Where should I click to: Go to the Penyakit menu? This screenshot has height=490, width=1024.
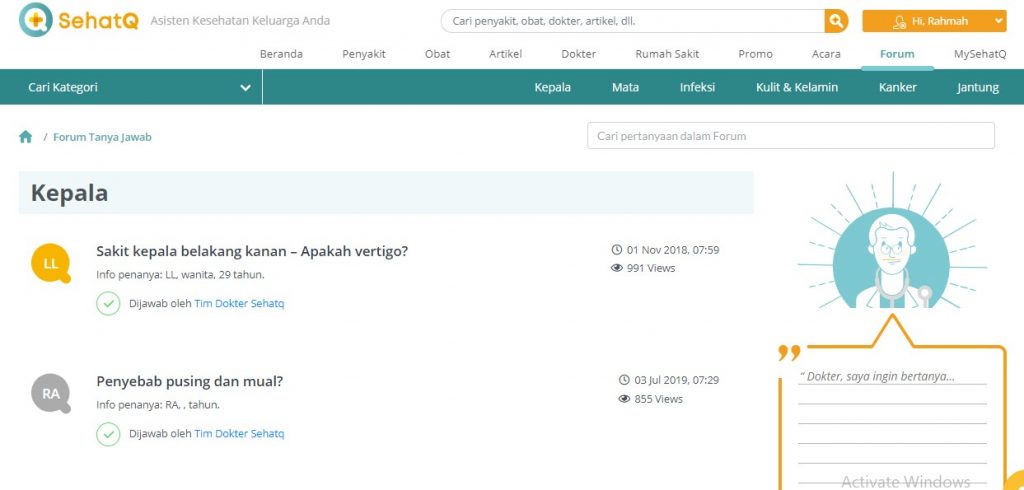[x=364, y=54]
